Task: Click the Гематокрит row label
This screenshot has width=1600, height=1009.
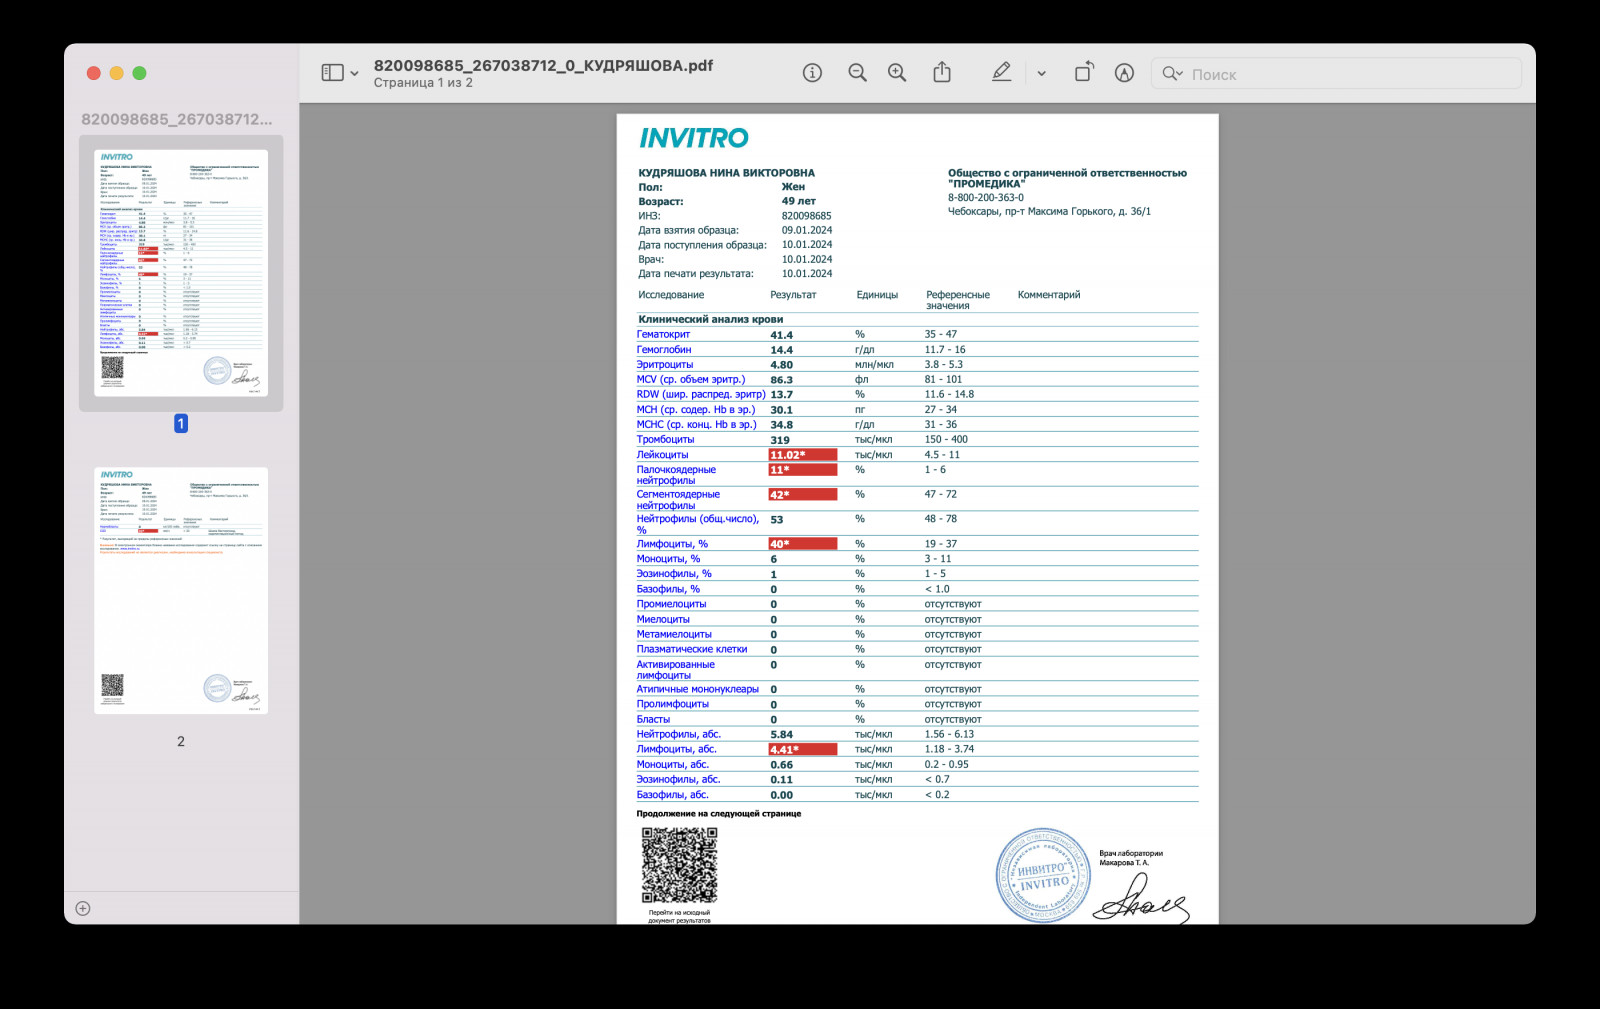Action: click(x=663, y=335)
